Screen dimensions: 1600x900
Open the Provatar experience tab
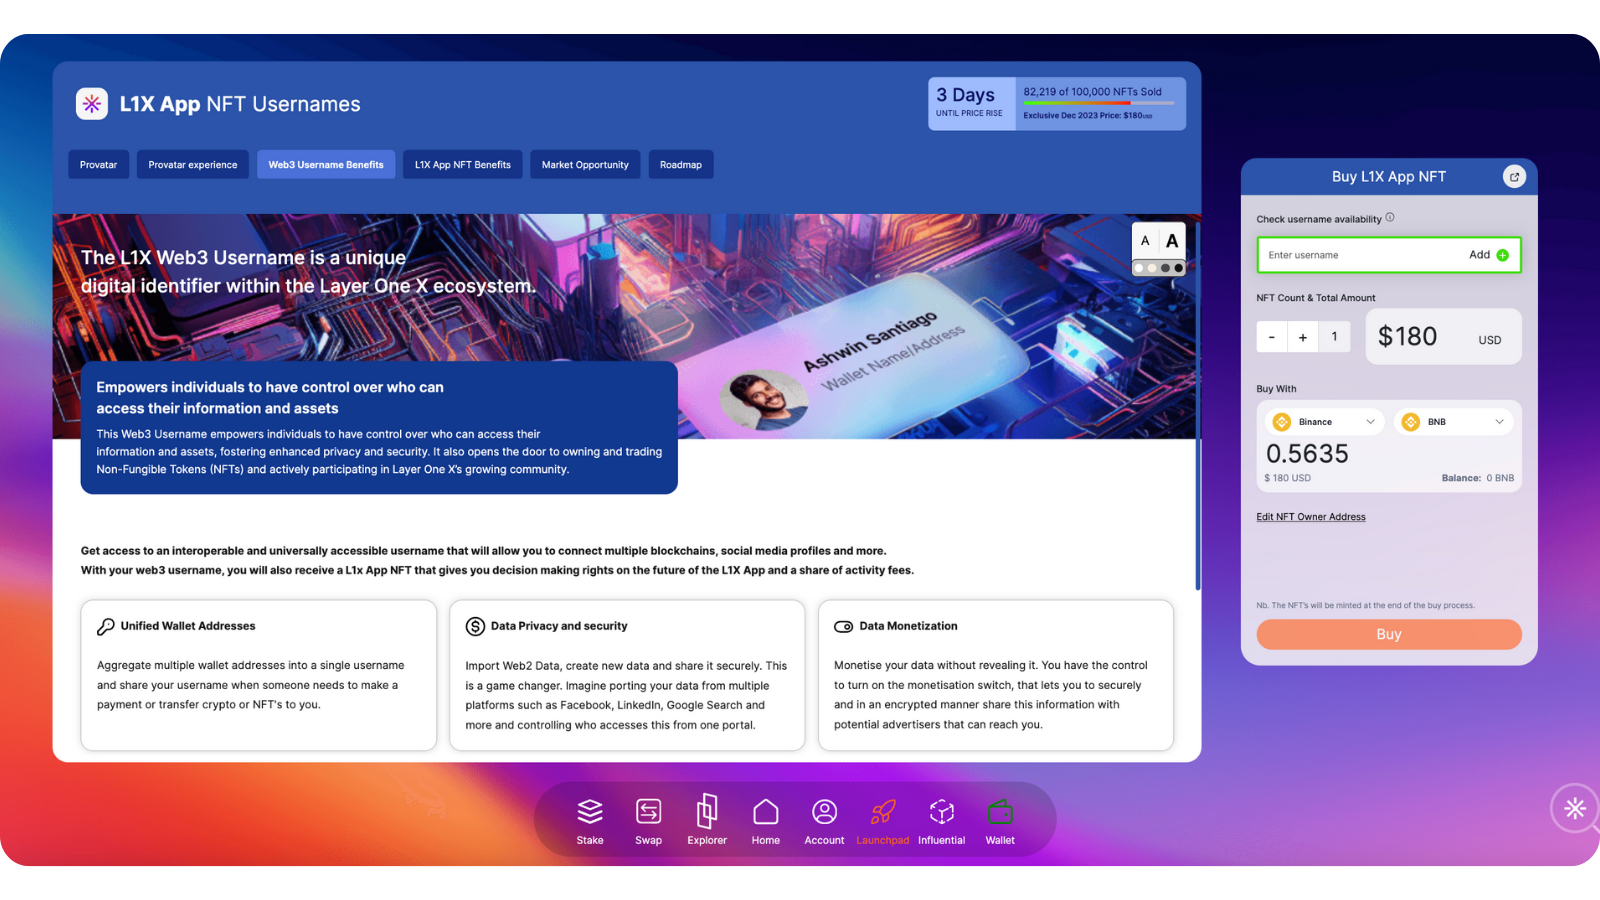pos(193,165)
